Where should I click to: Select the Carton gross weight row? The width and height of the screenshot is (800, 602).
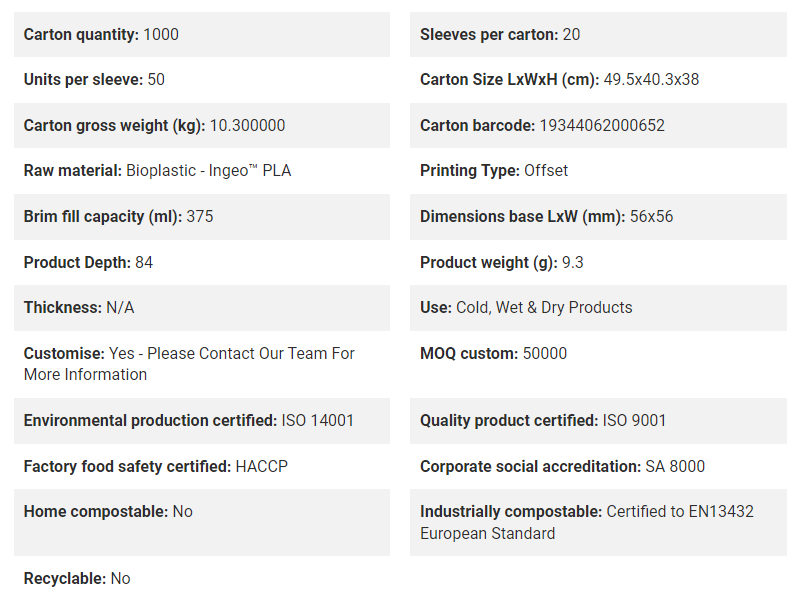click(202, 126)
